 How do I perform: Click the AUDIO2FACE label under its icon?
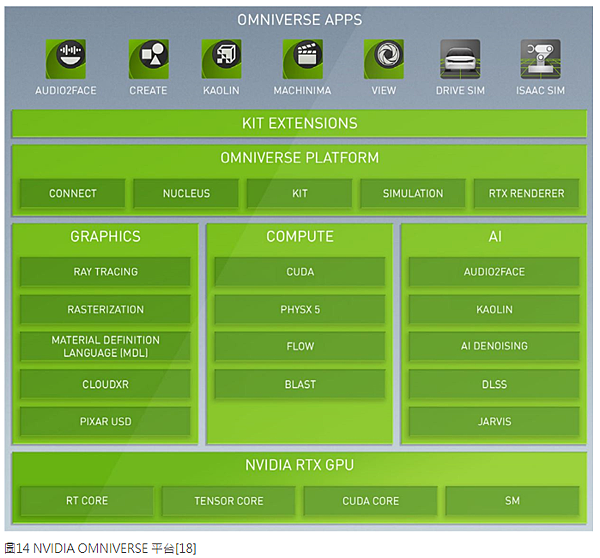[65, 91]
